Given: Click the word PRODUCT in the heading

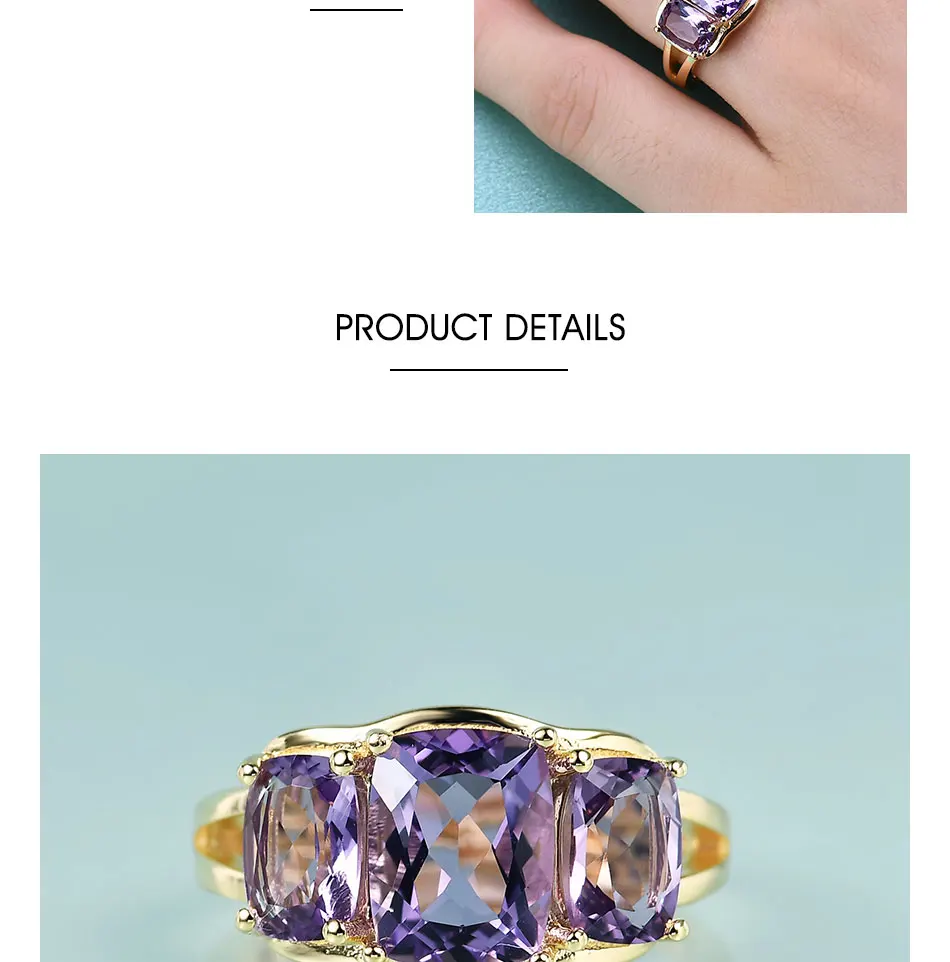Looking at the screenshot, I should [414, 328].
